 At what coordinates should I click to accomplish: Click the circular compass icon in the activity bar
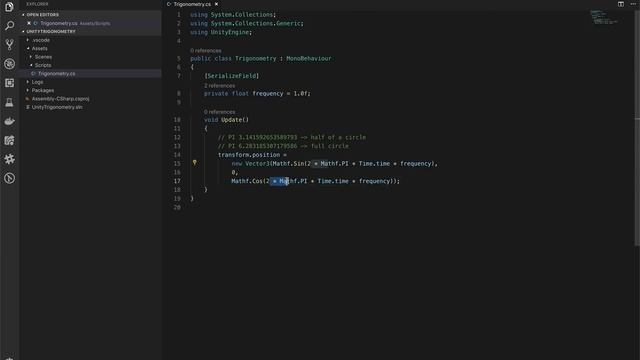point(9,178)
